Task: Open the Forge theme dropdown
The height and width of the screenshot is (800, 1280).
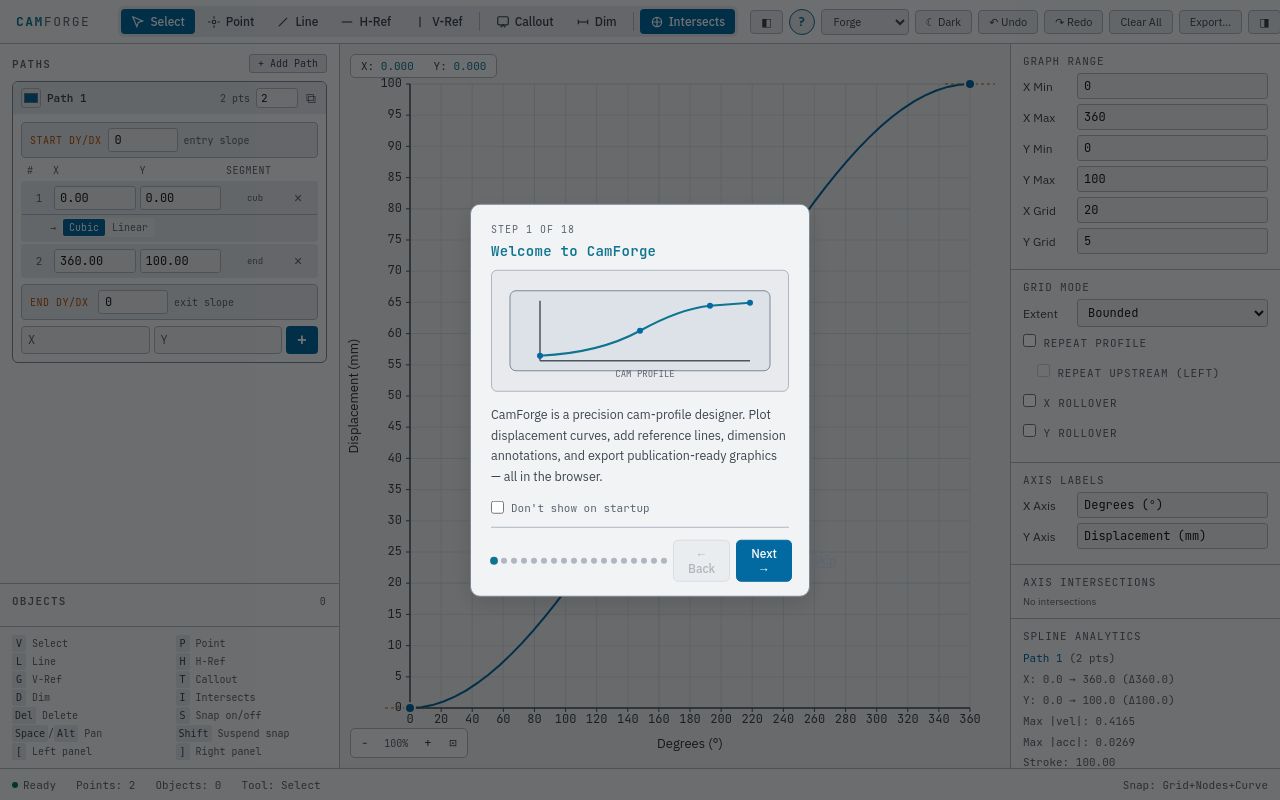Action: click(x=864, y=22)
